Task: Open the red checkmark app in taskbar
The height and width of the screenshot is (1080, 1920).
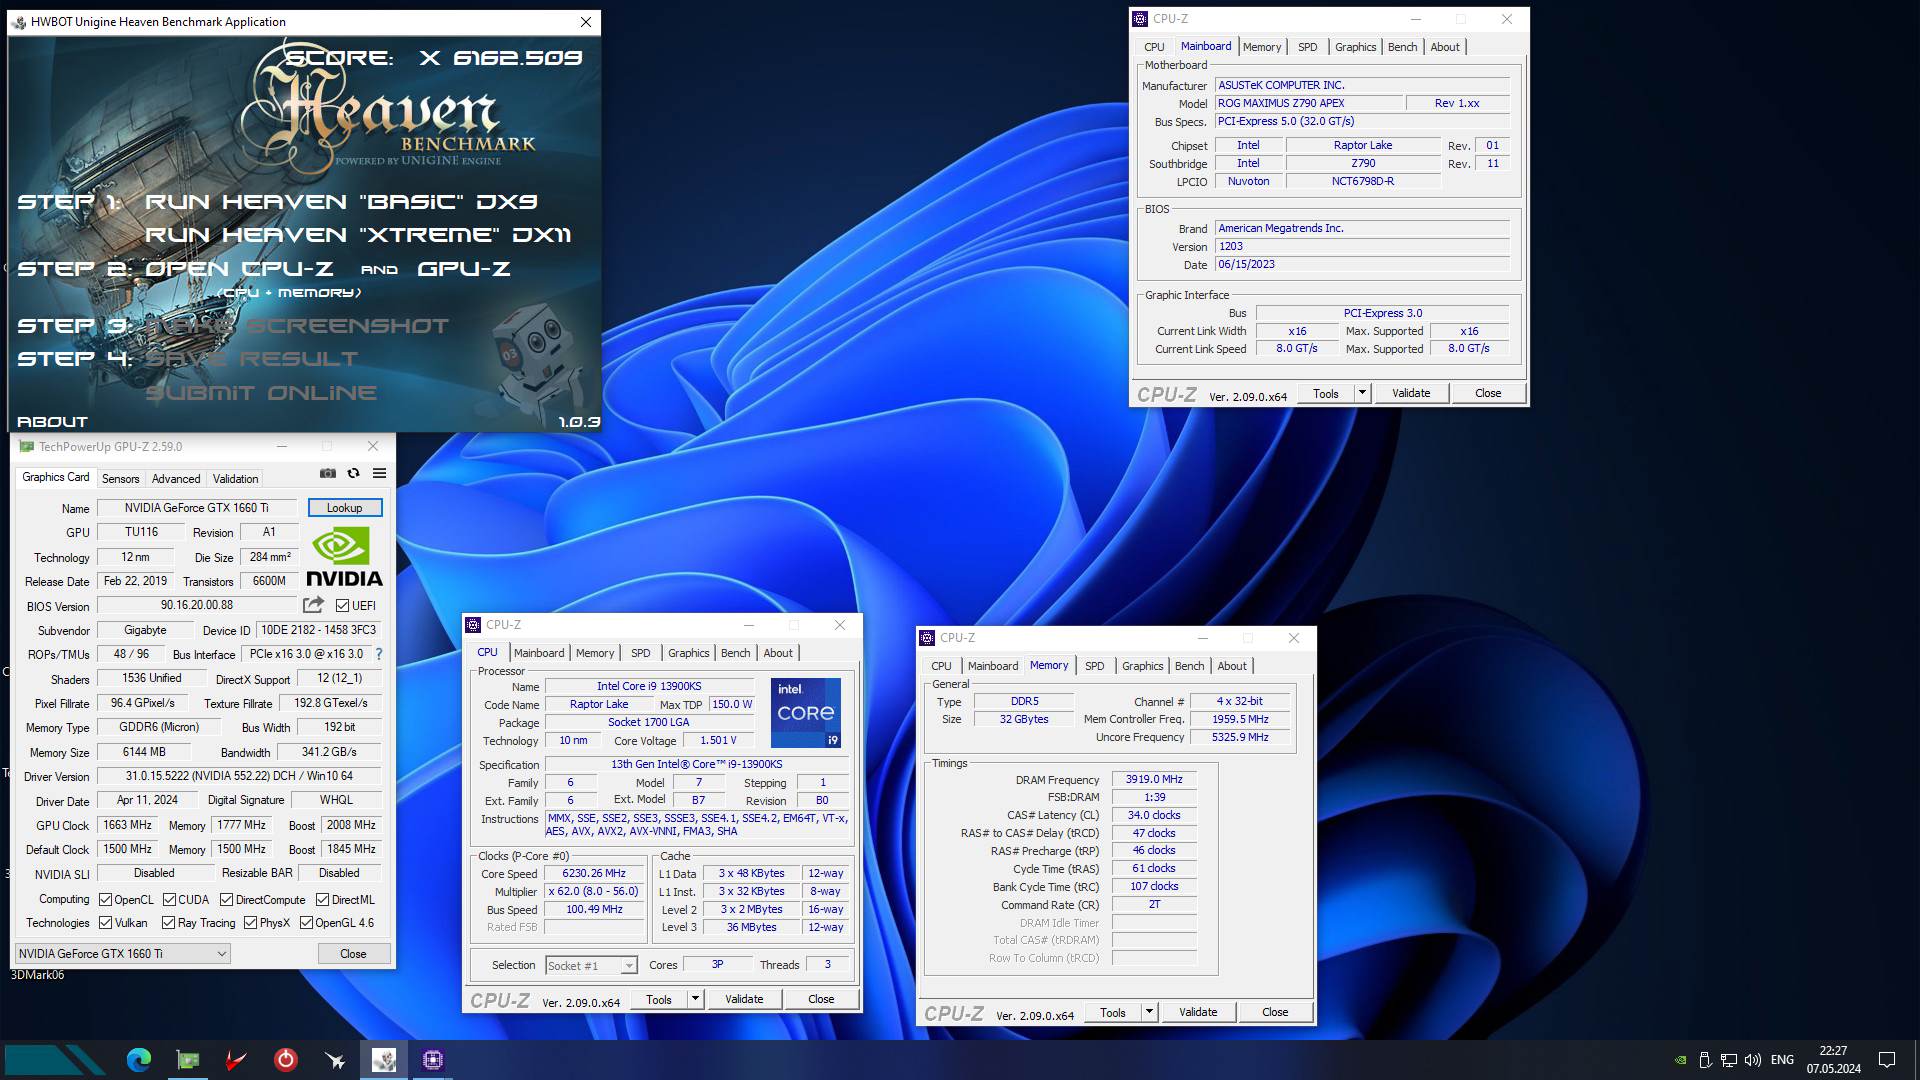Action: 236,1060
